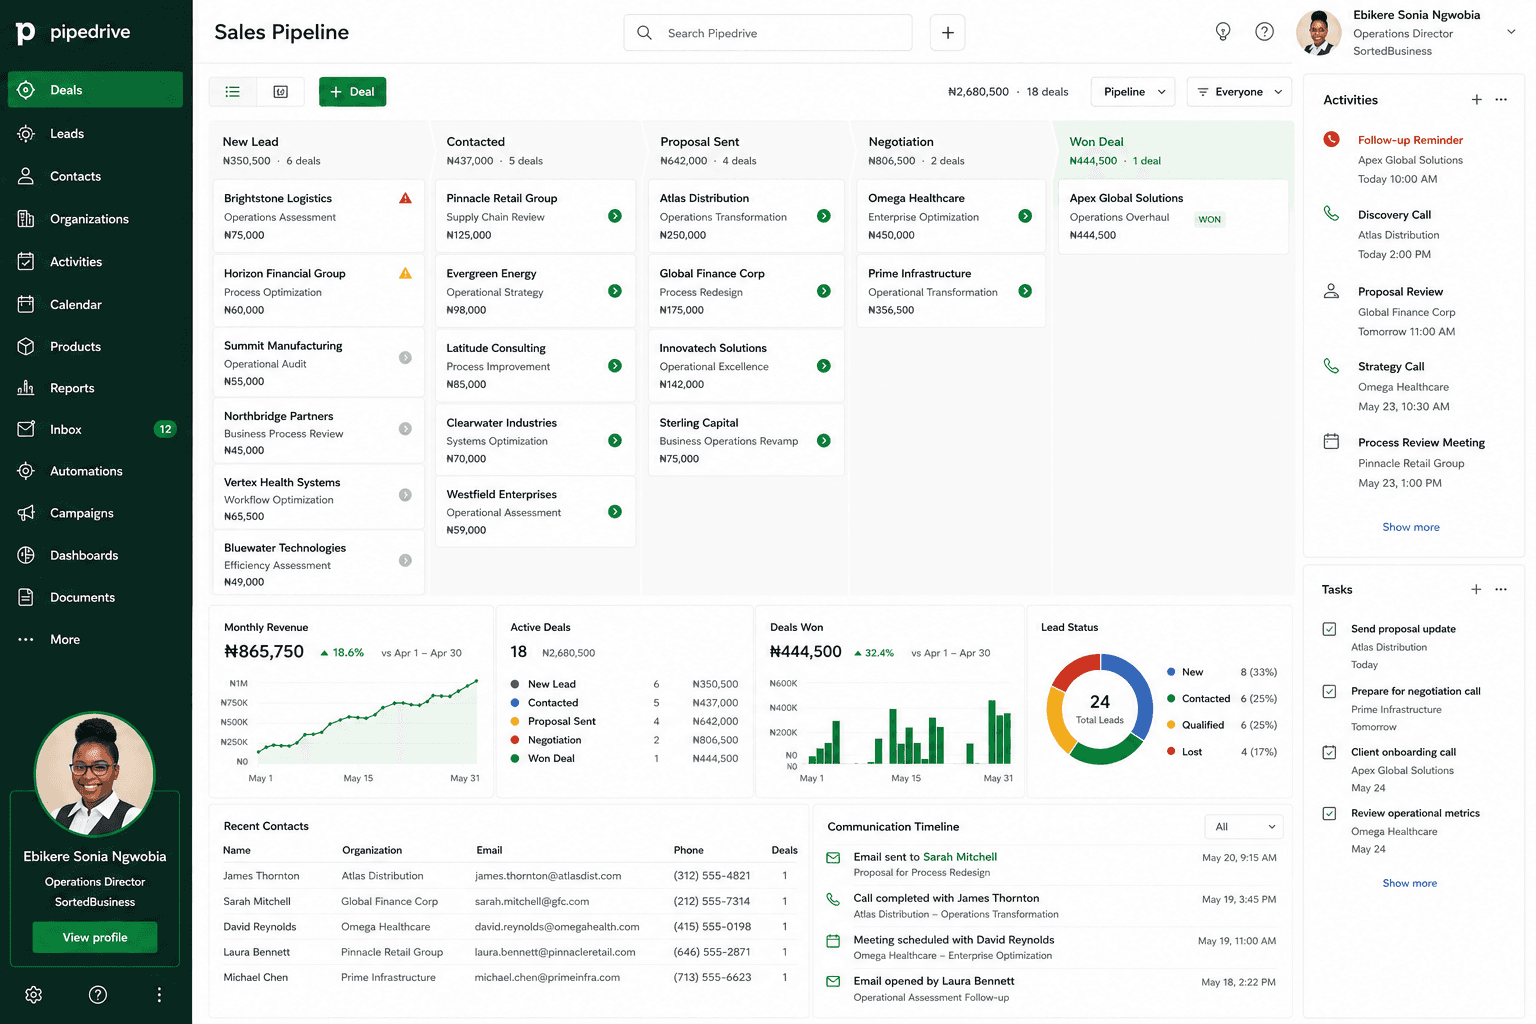Click Horizon Financial Group yellow warning icon

click(x=405, y=273)
